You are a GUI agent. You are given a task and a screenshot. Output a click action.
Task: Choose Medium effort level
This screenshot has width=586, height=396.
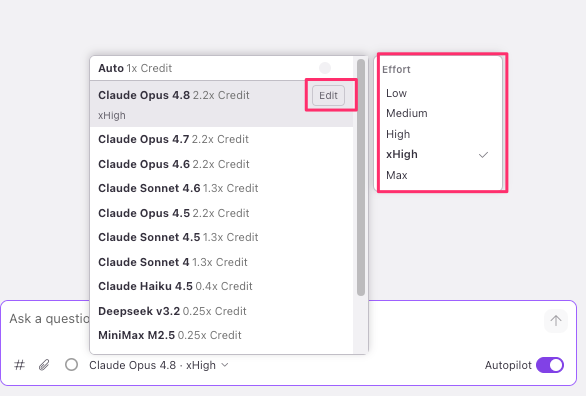(438, 113)
